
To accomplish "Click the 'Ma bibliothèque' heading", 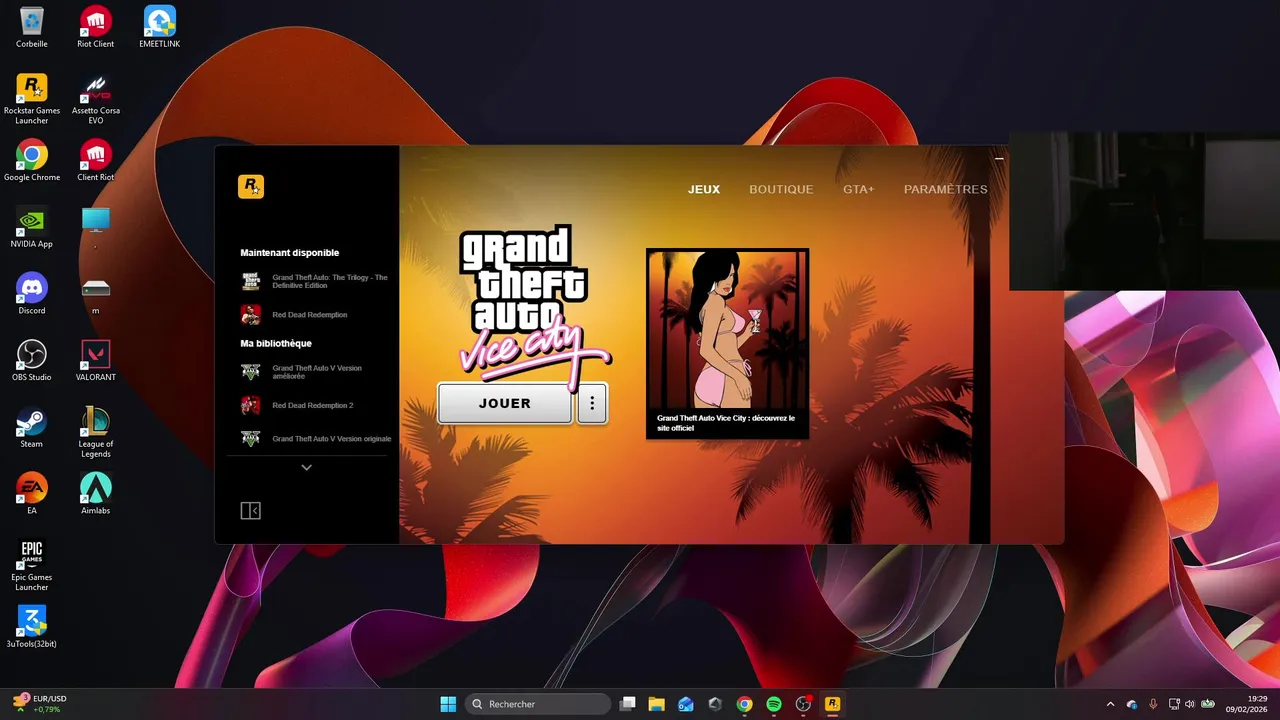I will coord(276,343).
